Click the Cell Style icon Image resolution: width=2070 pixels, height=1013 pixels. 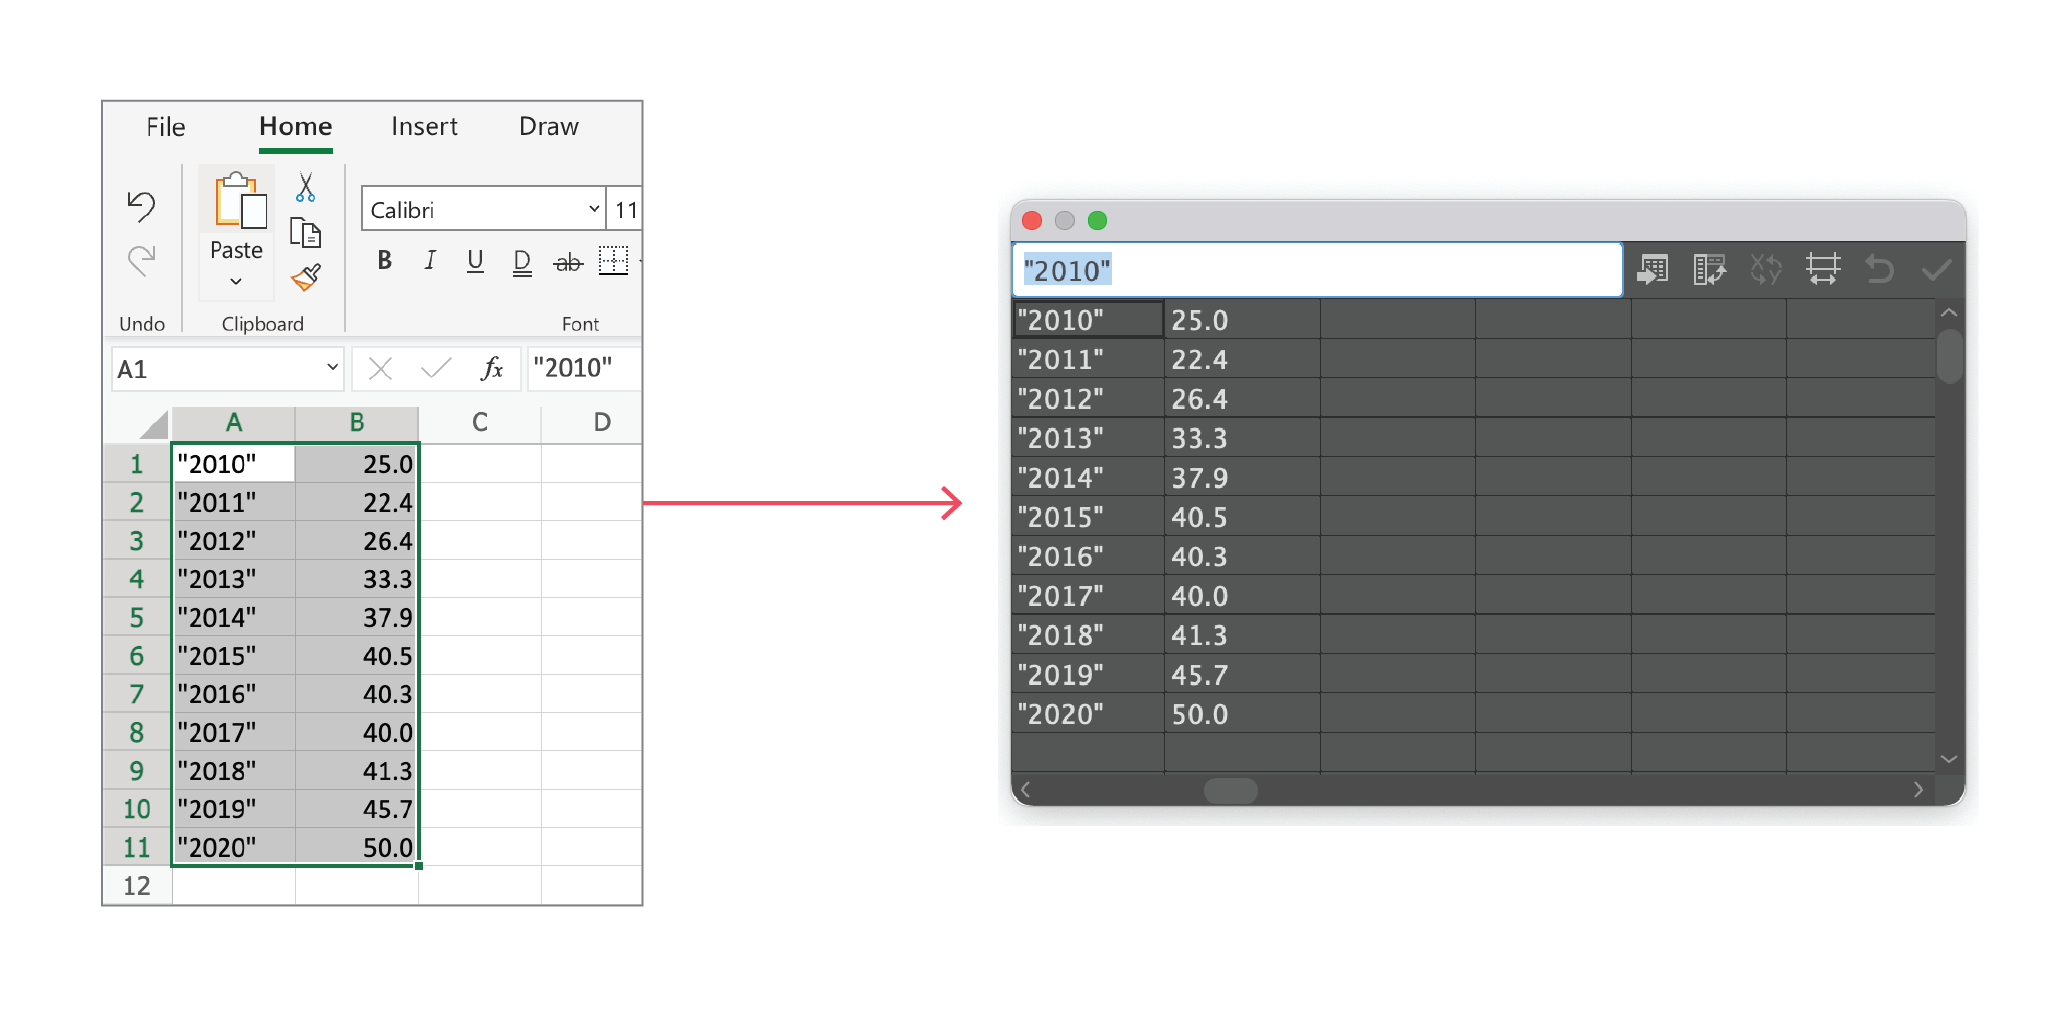click(x=1823, y=269)
